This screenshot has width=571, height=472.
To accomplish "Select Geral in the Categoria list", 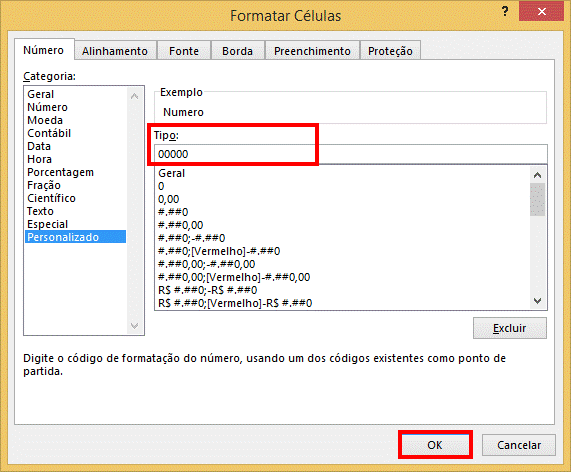I will 76,94.
